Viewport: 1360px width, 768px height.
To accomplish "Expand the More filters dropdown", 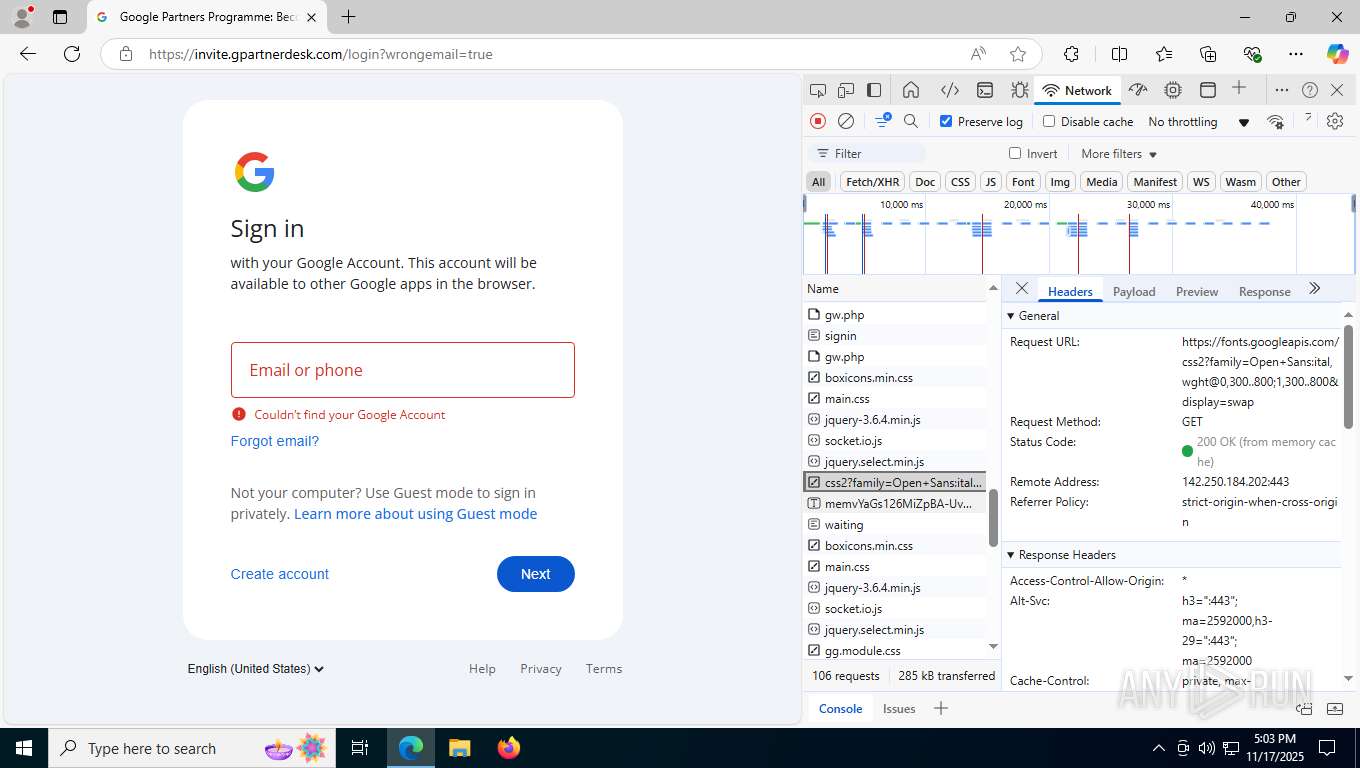I will 1119,154.
